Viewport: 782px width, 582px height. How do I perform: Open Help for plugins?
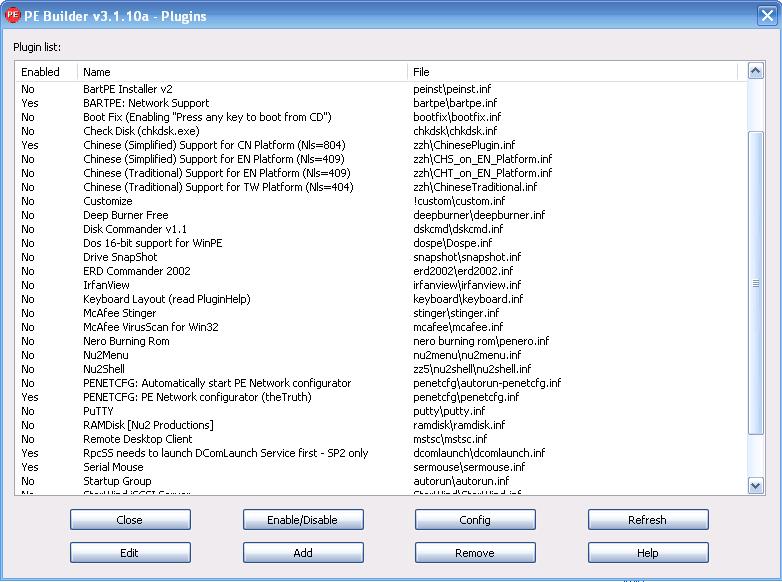coord(648,553)
